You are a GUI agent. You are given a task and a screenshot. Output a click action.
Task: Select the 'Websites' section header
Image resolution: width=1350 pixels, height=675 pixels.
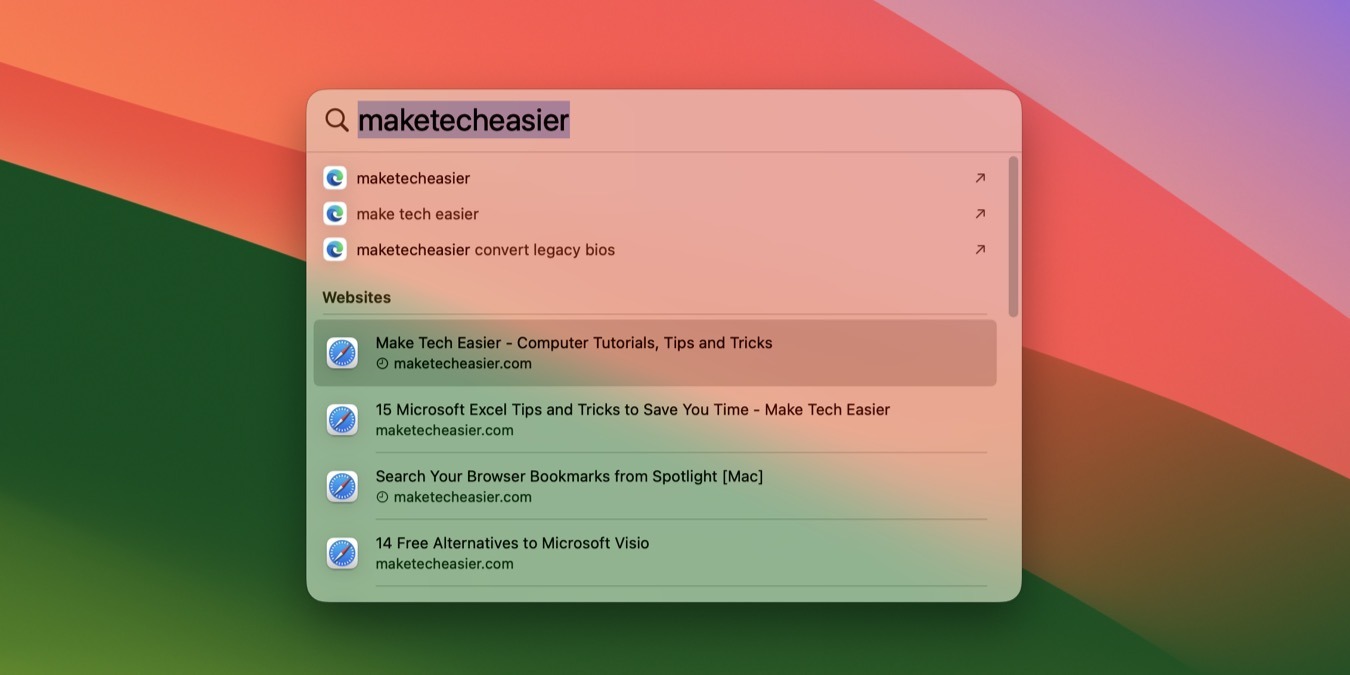356,297
